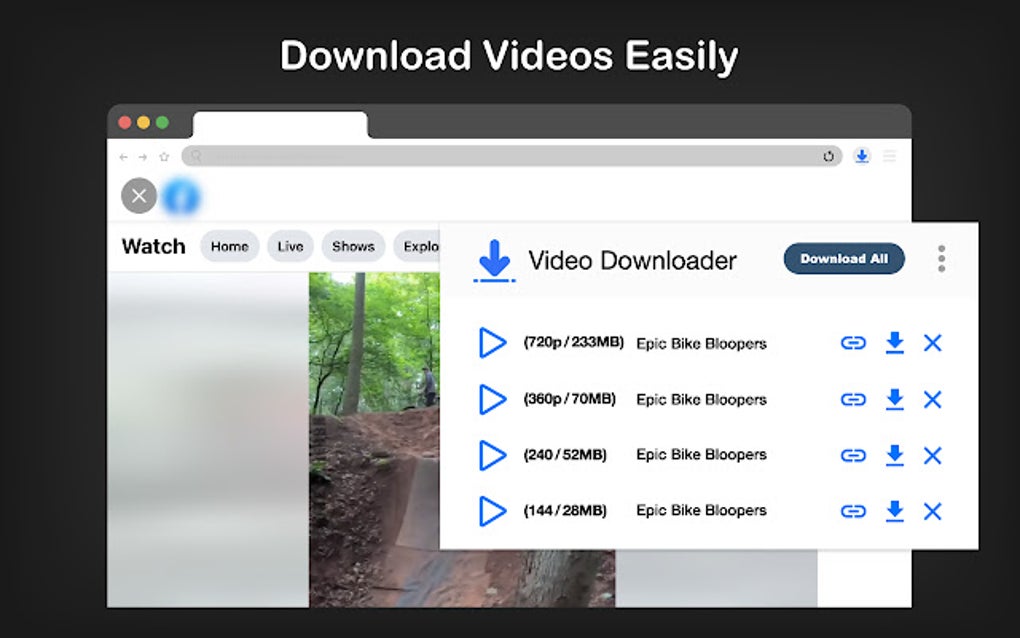This screenshot has width=1020, height=638.
Task: Open the Video Downloader three-dot menu
Action: 941,259
